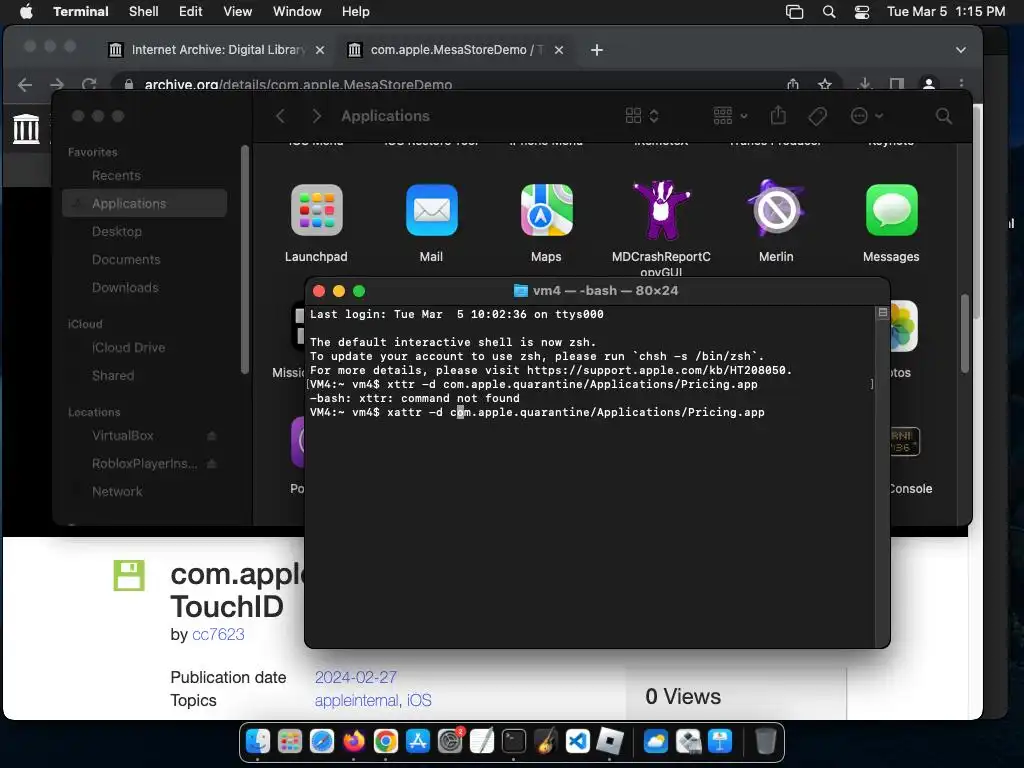Click the Chrome address bar URL
This screenshot has height=768, width=1024.
pyautogui.click(x=298, y=85)
